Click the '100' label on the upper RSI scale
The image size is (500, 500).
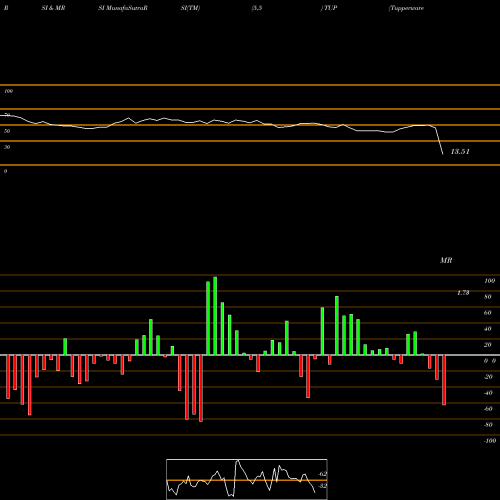point(8,91)
